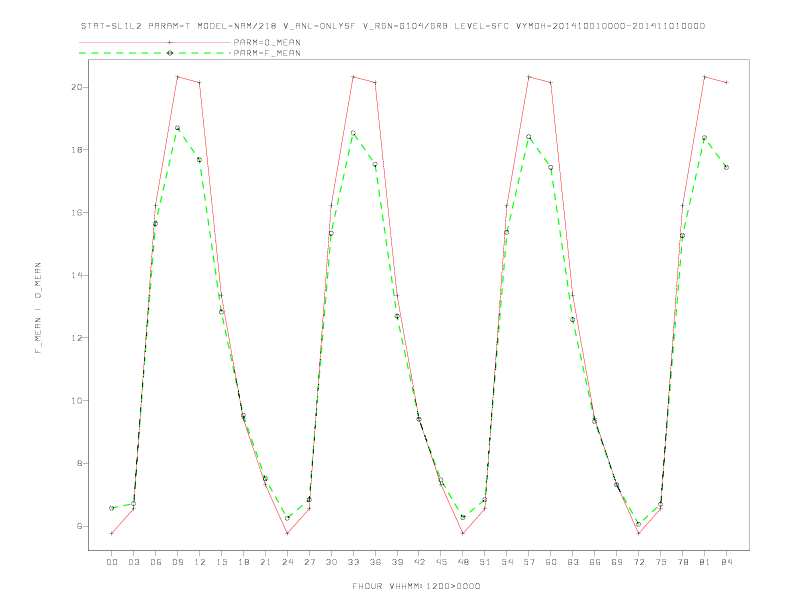The height and width of the screenshot is (612, 792).
Task: Click x-axis tick label 30
Action: (x=331, y=562)
